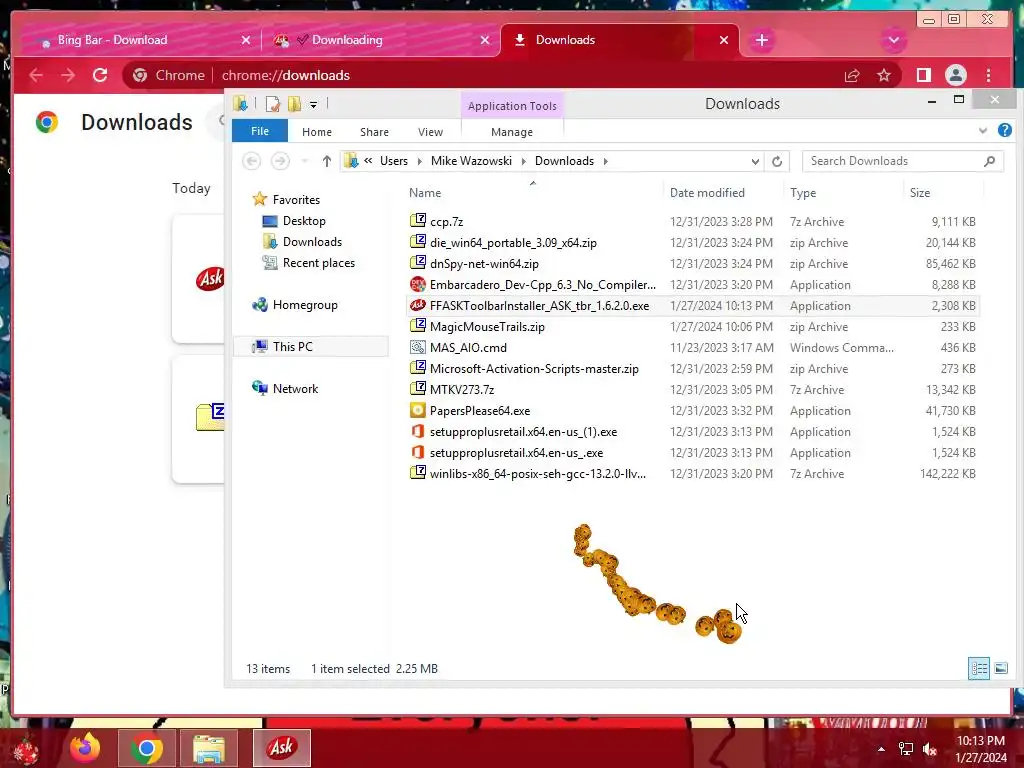Open the Home ribbon tab
This screenshot has width=1024, height=768.
(x=317, y=132)
